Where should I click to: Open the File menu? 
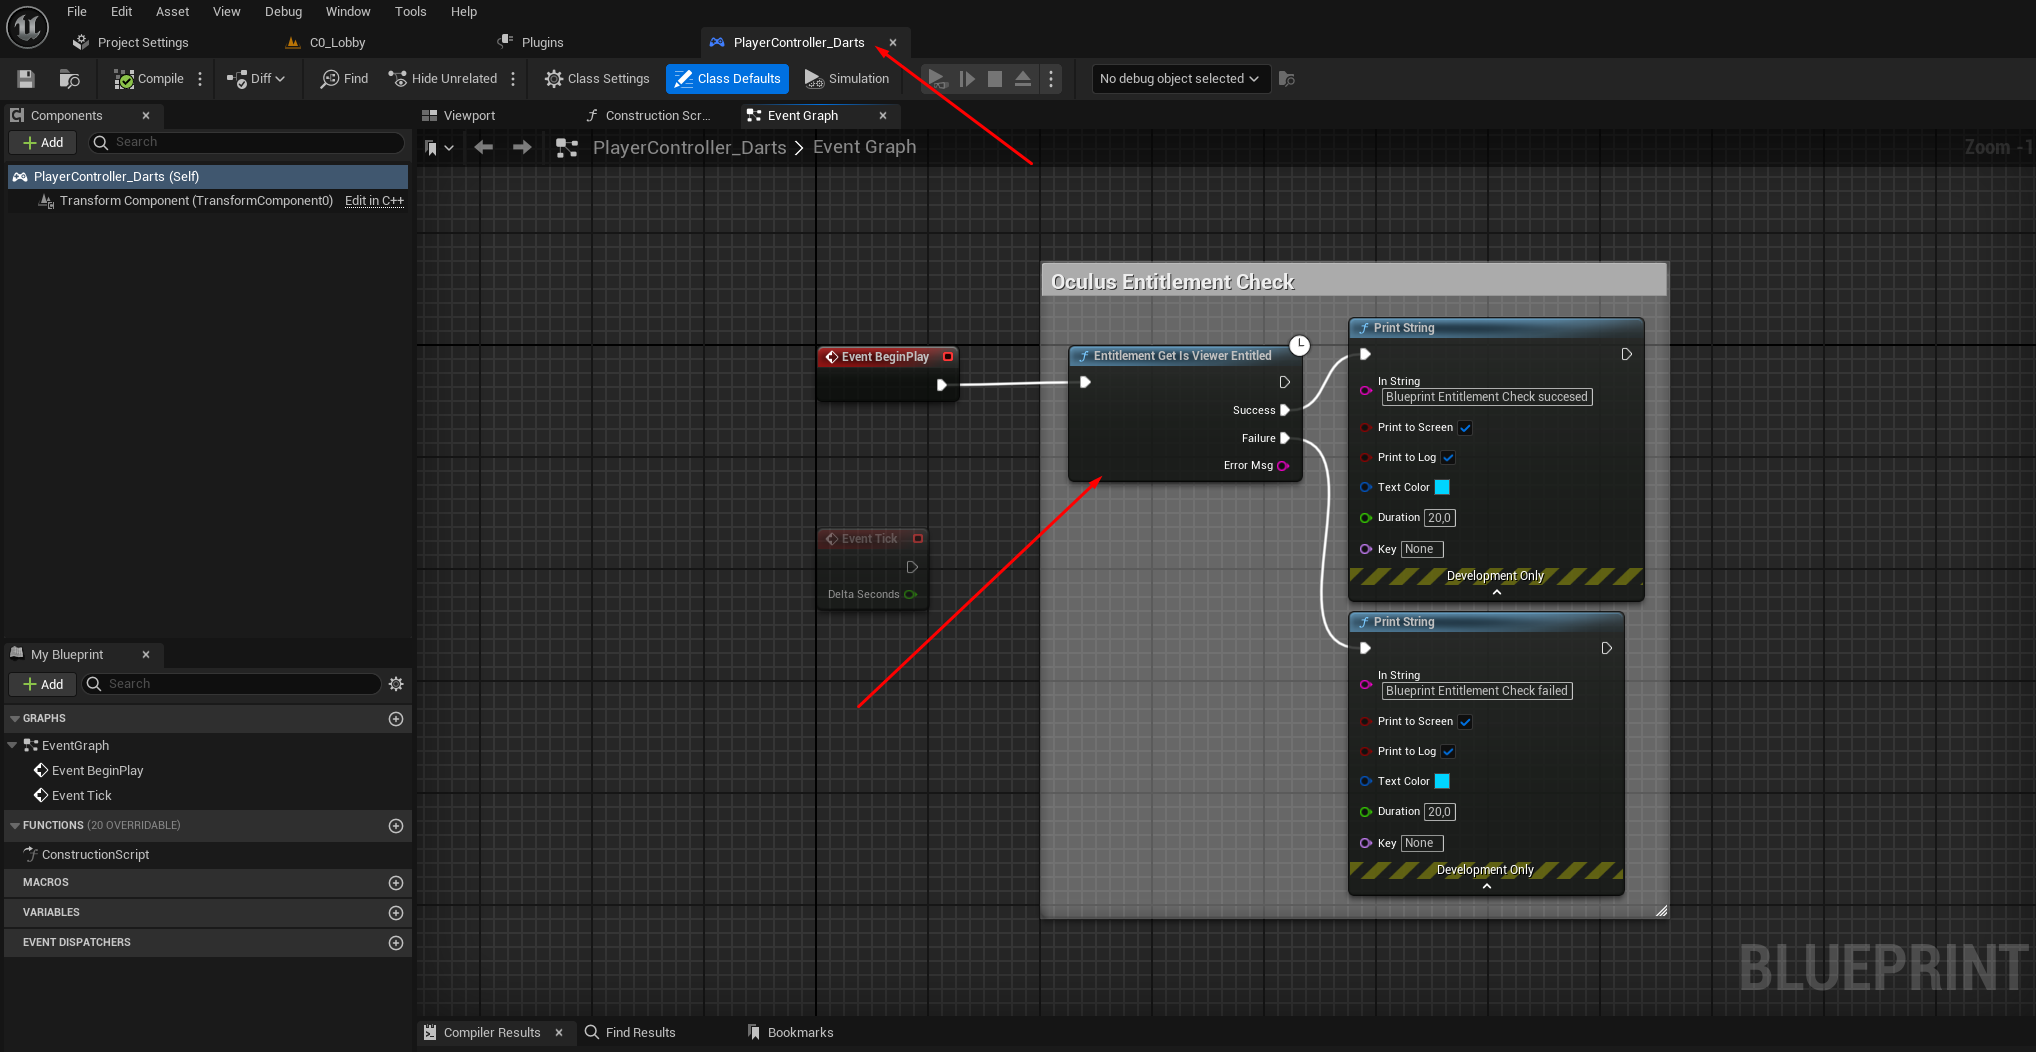(x=77, y=11)
